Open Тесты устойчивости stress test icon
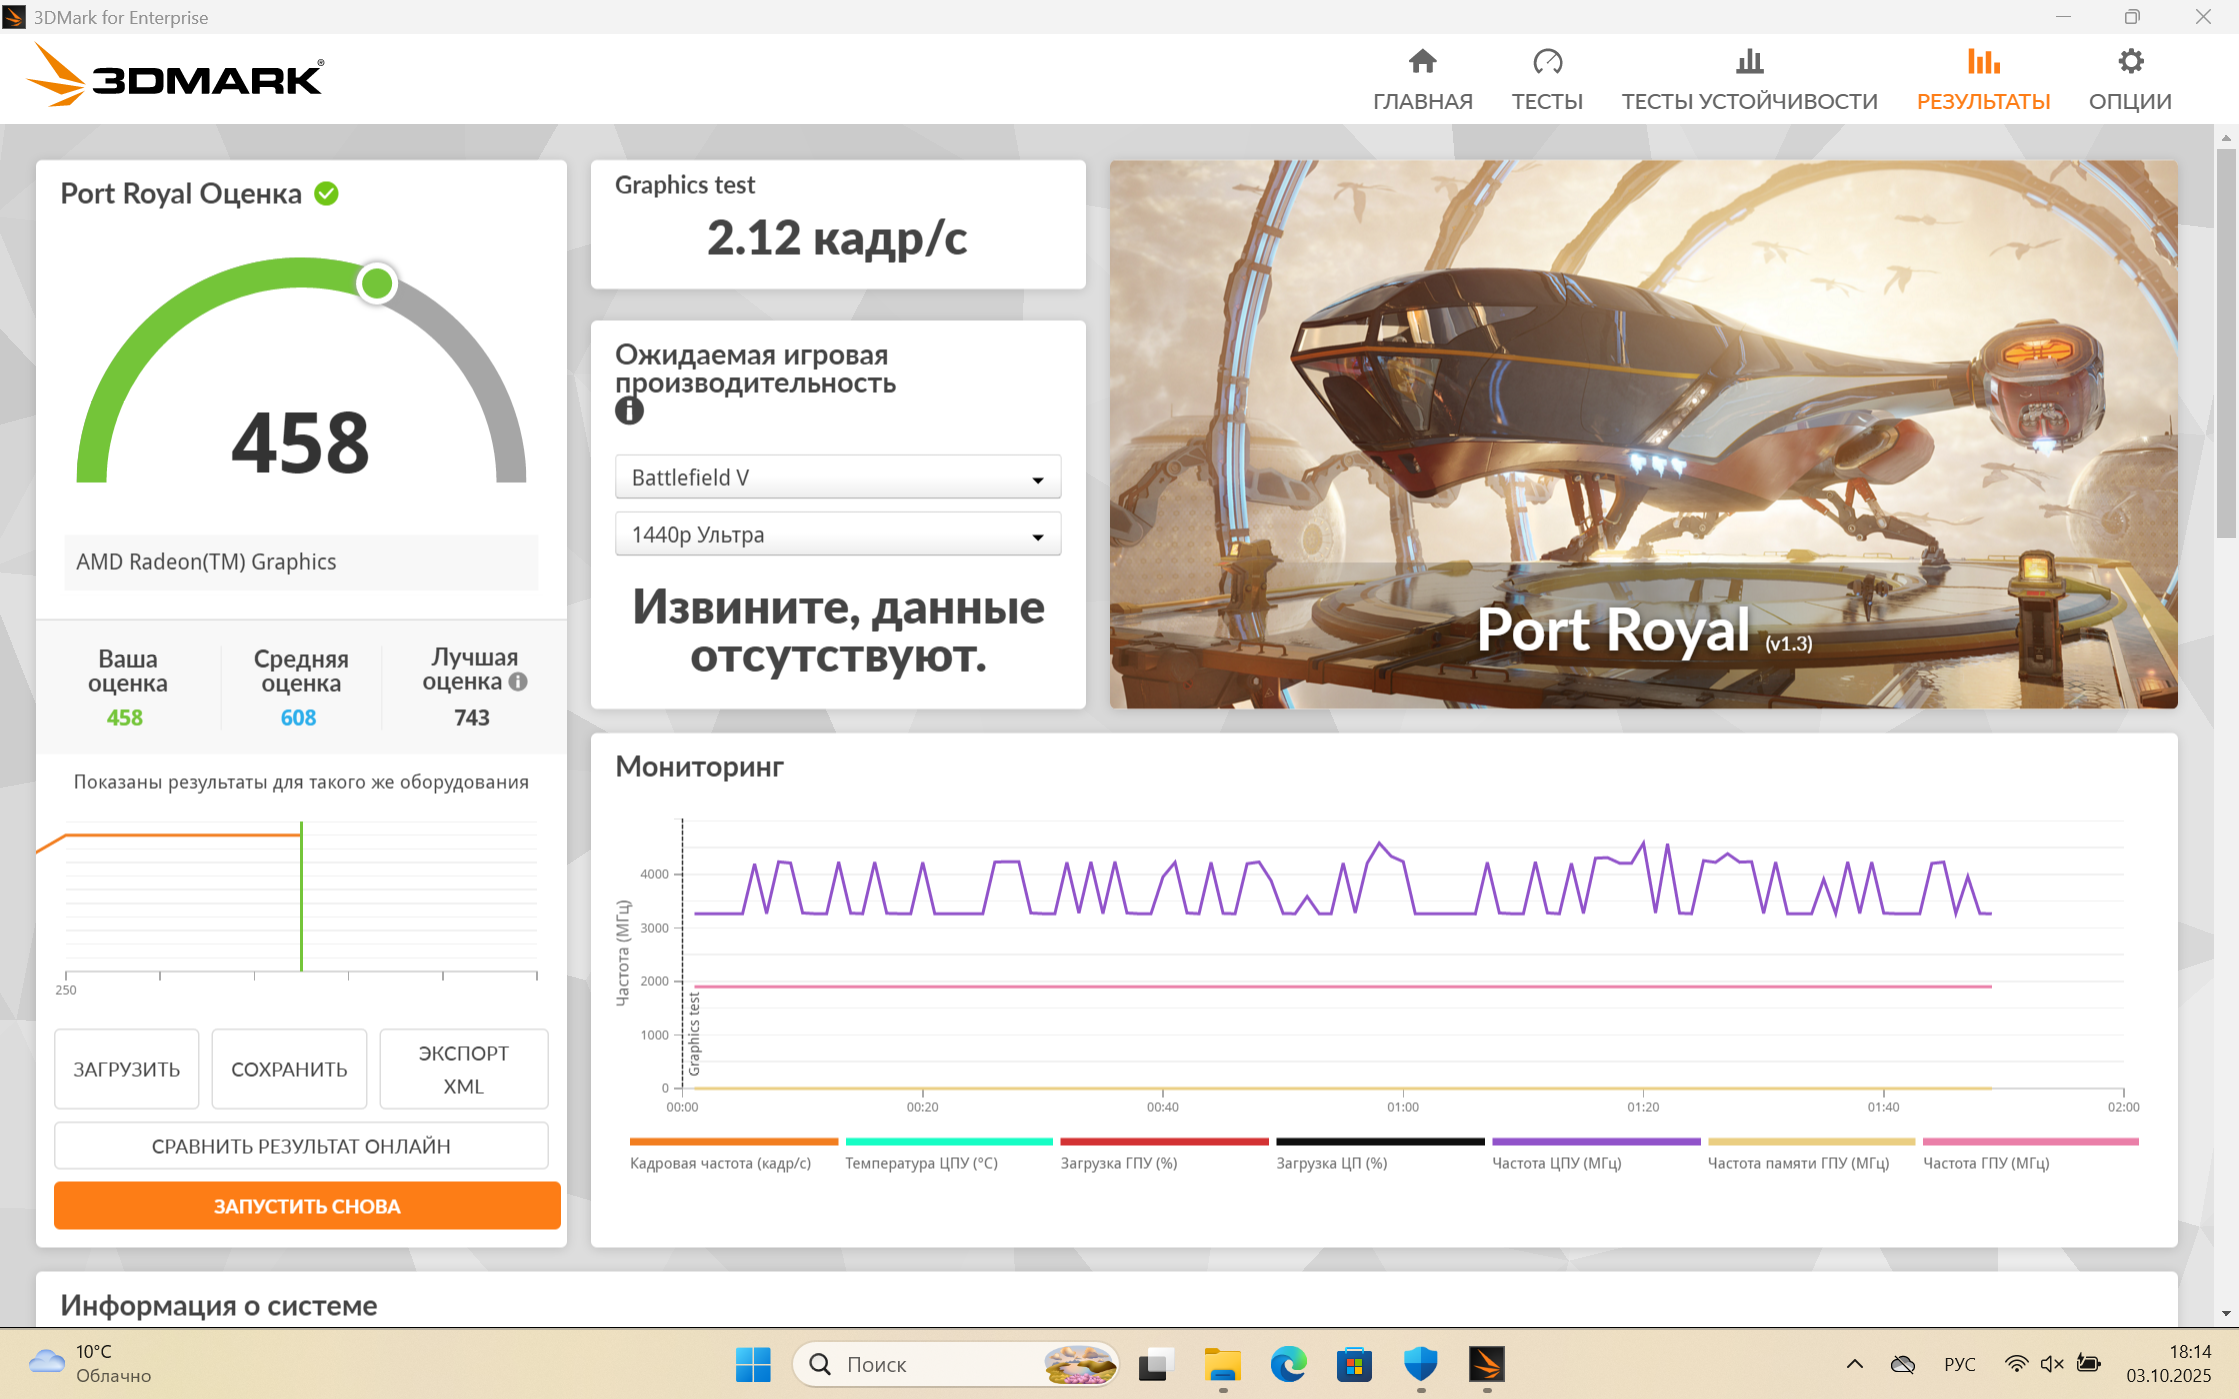The height and width of the screenshot is (1399, 2239). pyautogui.click(x=1748, y=62)
